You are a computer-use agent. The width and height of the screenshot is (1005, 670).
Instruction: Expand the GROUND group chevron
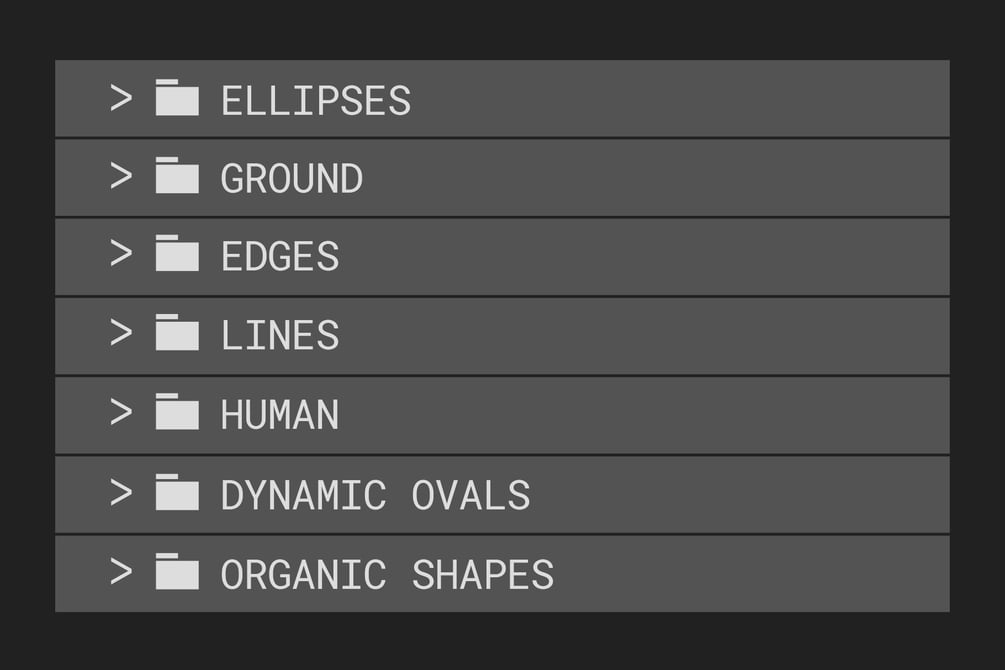click(x=121, y=176)
